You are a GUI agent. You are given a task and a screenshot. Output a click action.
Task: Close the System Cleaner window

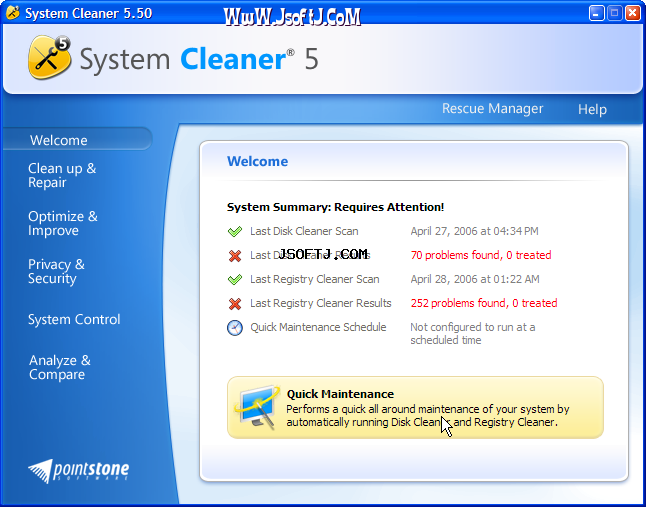[x=632, y=13]
